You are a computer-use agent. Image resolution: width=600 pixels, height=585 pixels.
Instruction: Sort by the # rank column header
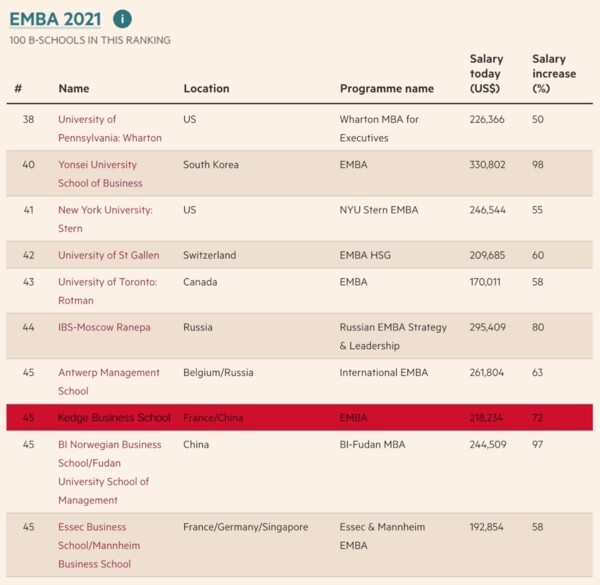(18, 89)
